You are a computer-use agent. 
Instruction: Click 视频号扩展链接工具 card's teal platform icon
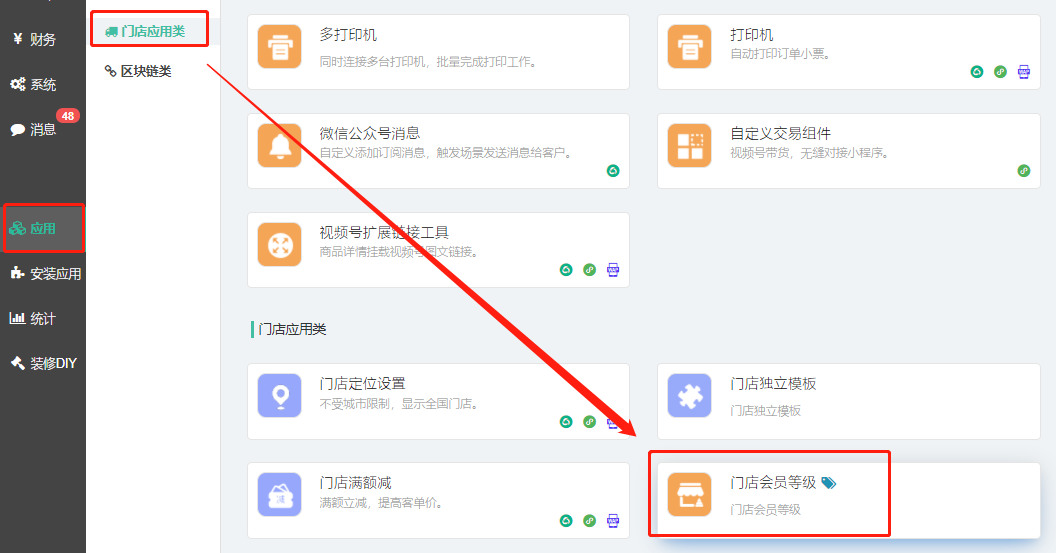(566, 270)
